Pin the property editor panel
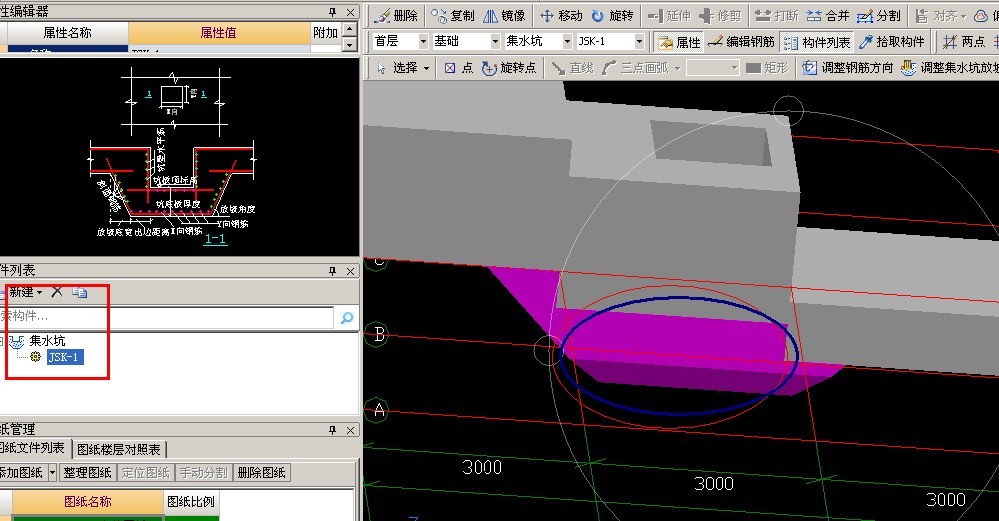The image size is (999, 521). pos(332,12)
